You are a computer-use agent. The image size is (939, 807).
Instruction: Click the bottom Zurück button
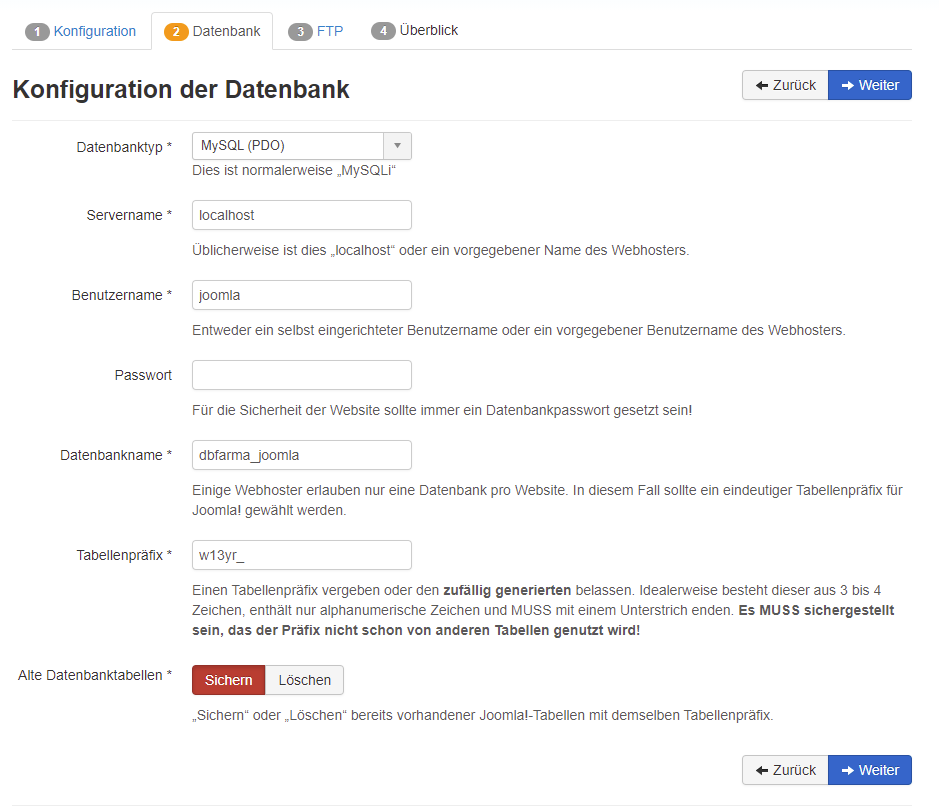(x=785, y=770)
